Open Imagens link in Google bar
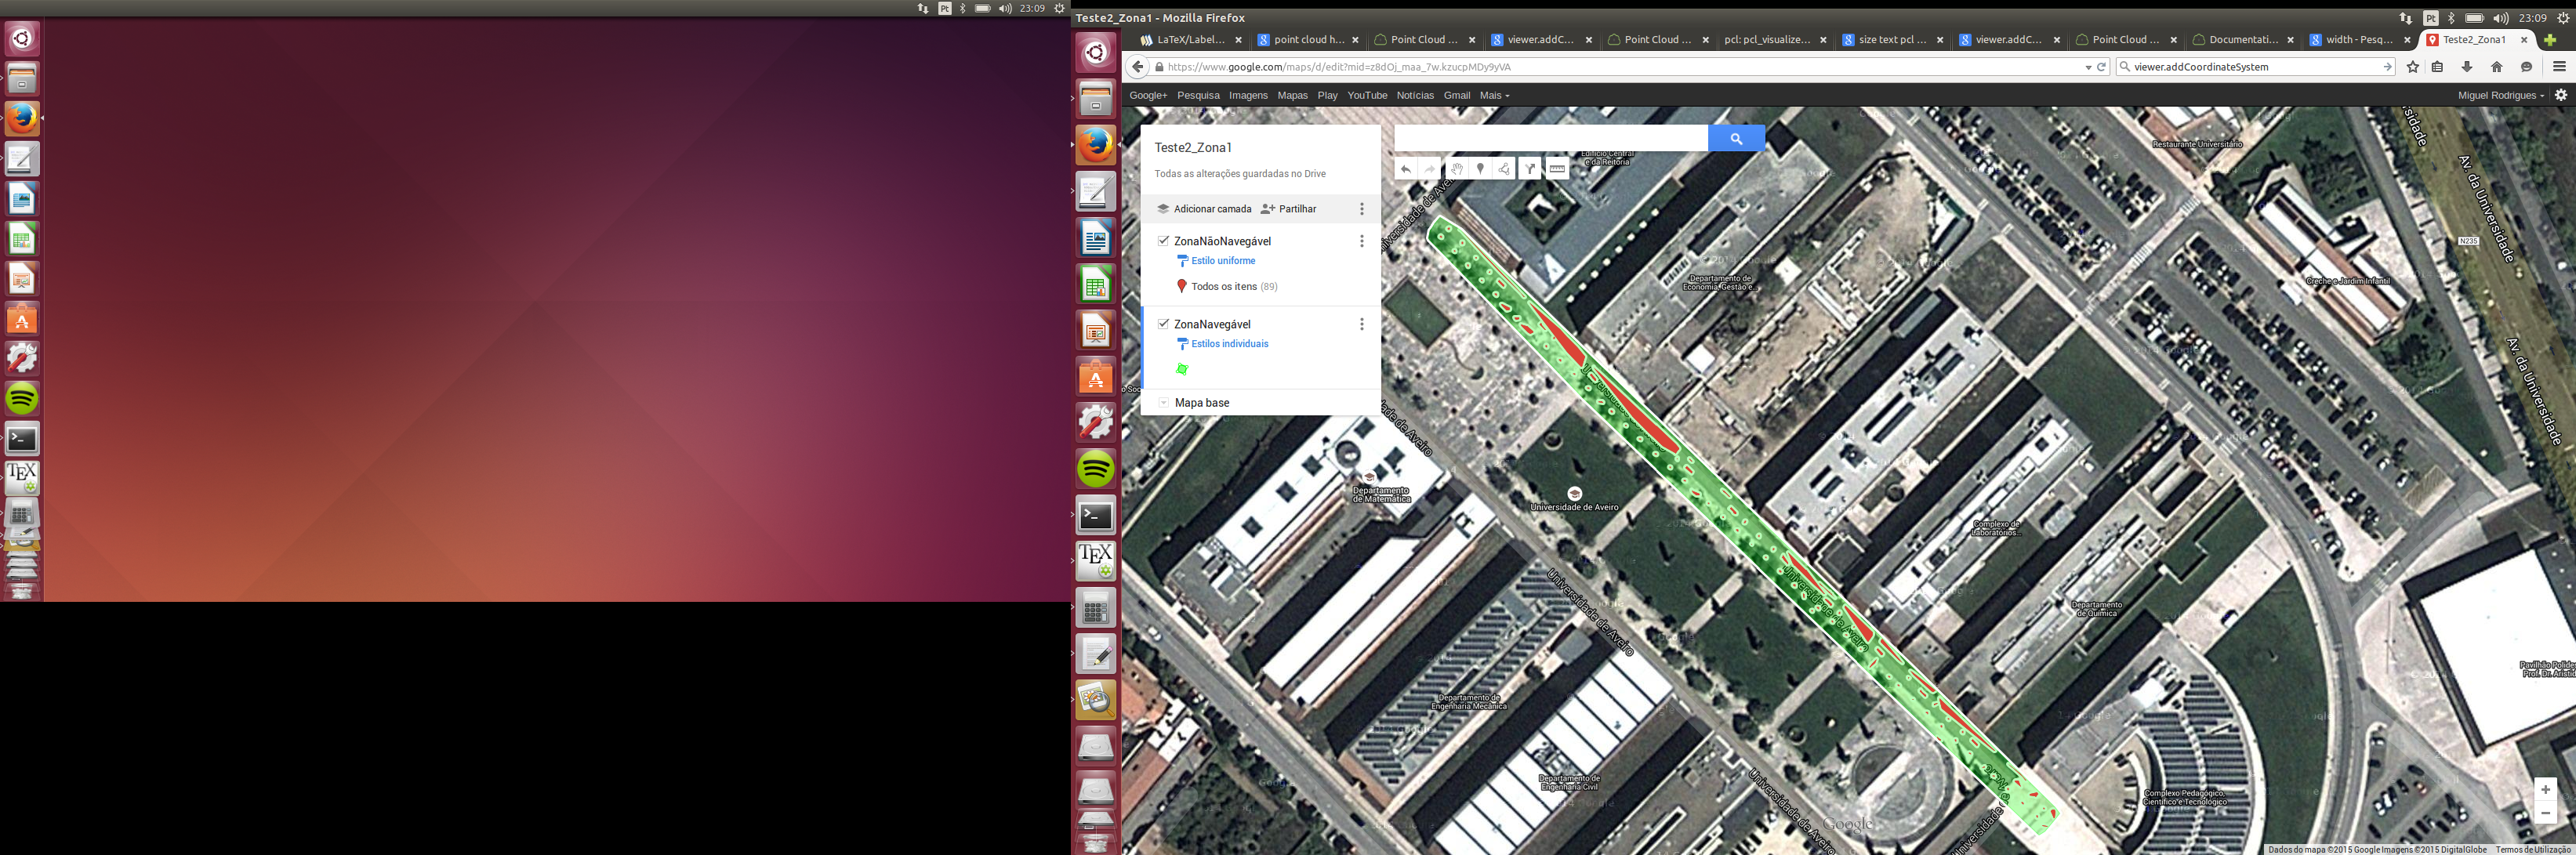Image resolution: width=2576 pixels, height=855 pixels. click(1248, 95)
